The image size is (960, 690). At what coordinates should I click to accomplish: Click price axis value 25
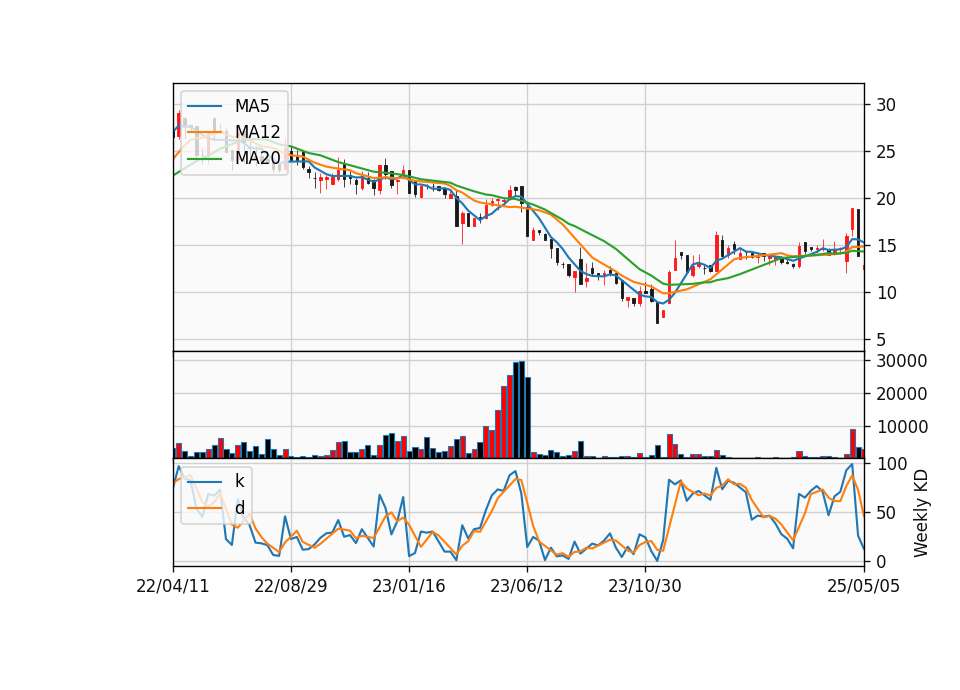(886, 152)
